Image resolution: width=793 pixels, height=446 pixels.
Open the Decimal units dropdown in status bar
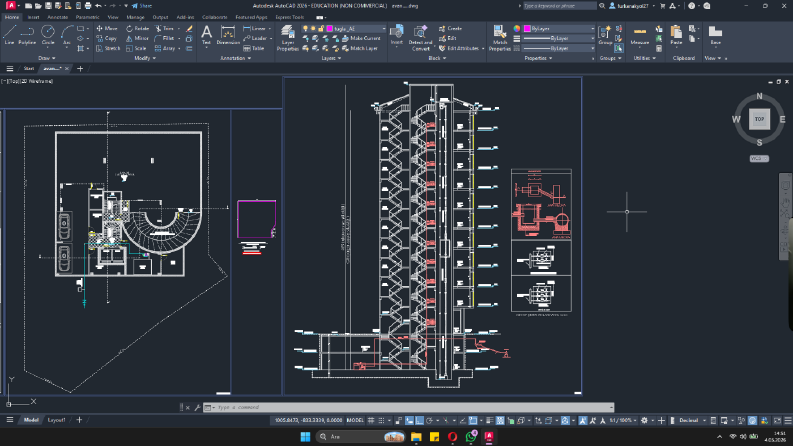pyautogui.click(x=692, y=420)
